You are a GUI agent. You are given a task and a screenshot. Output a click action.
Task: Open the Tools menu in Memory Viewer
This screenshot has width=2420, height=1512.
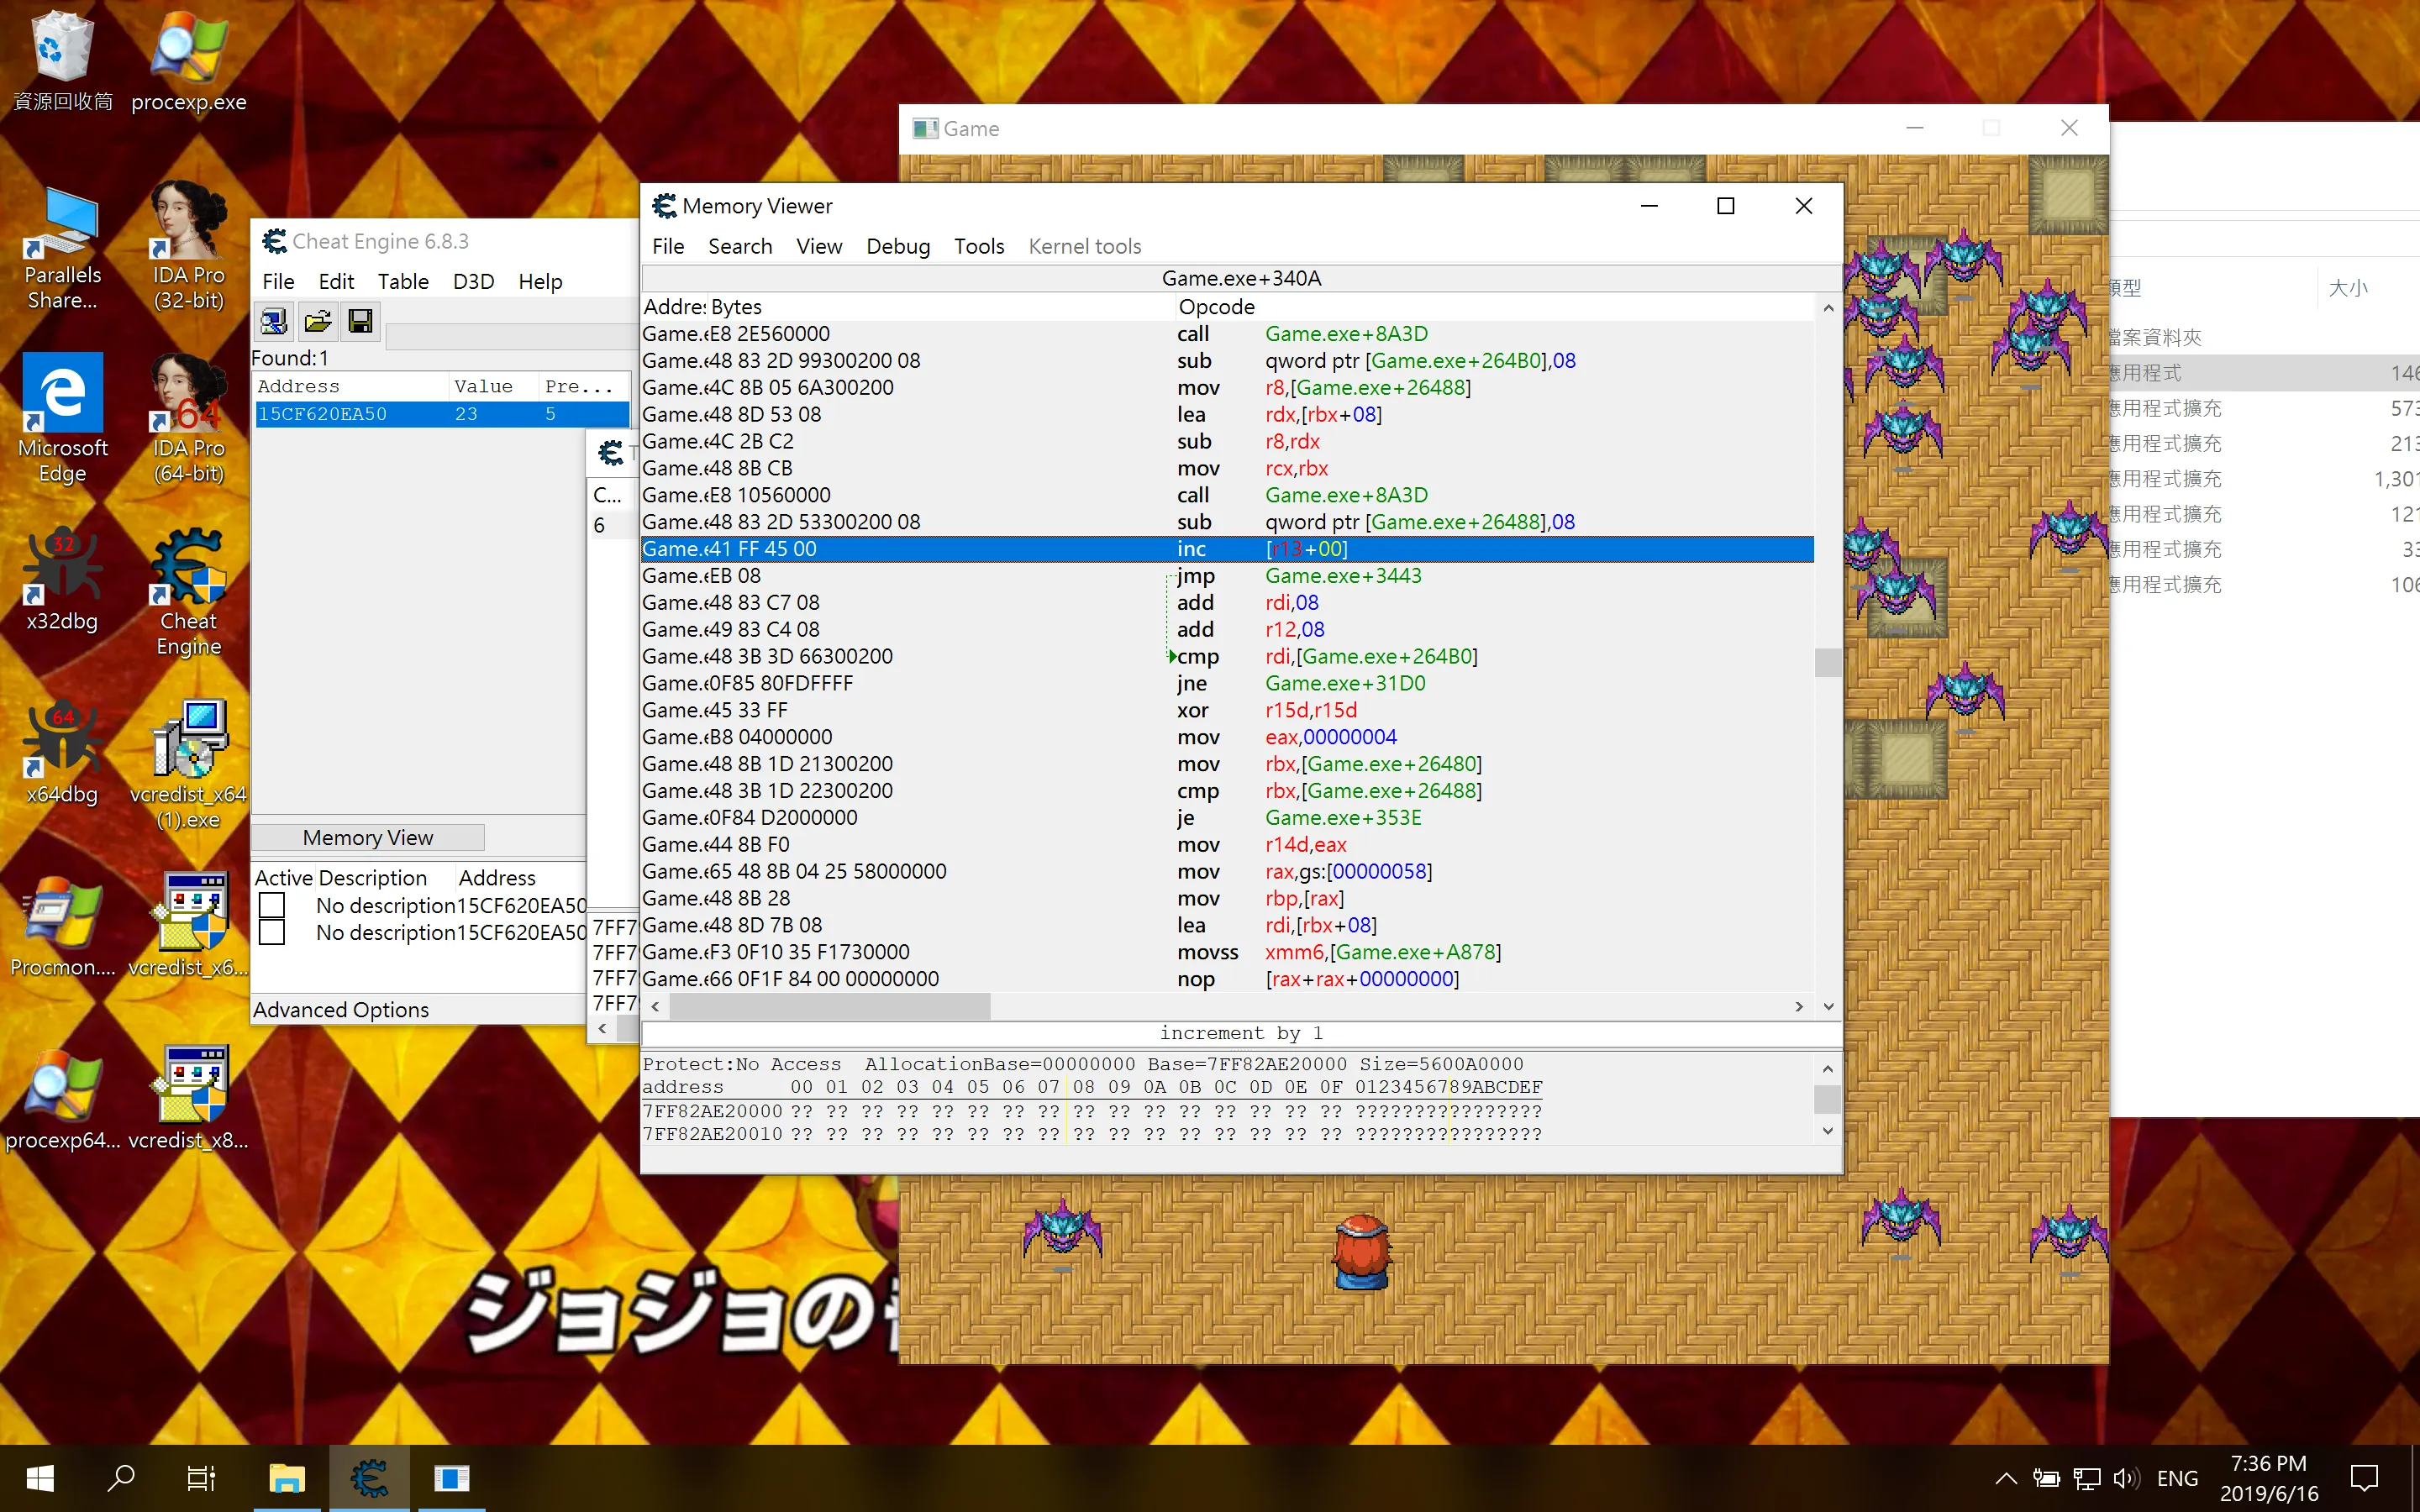tap(979, 246)
